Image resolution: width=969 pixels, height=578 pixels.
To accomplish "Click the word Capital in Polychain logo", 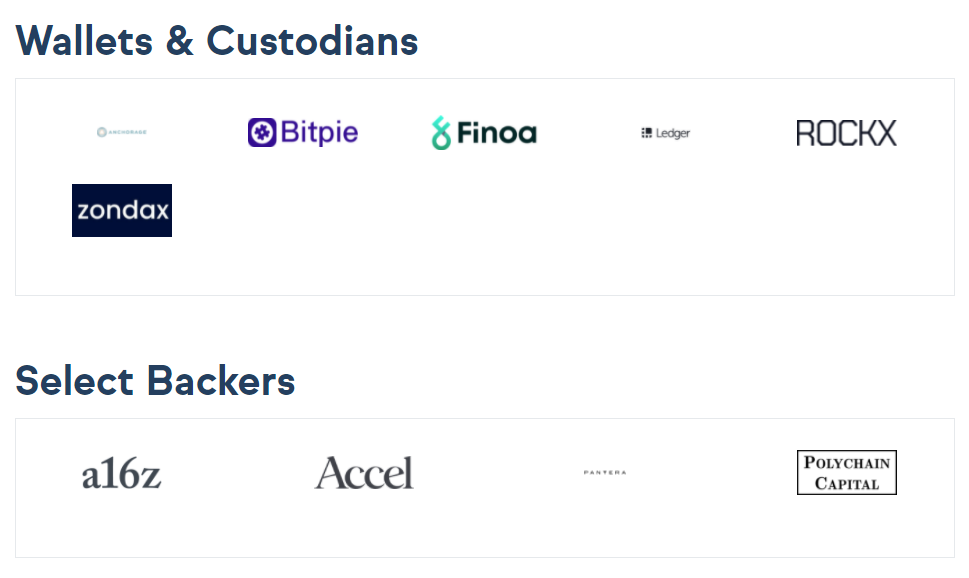I will (x=847, y=483).
